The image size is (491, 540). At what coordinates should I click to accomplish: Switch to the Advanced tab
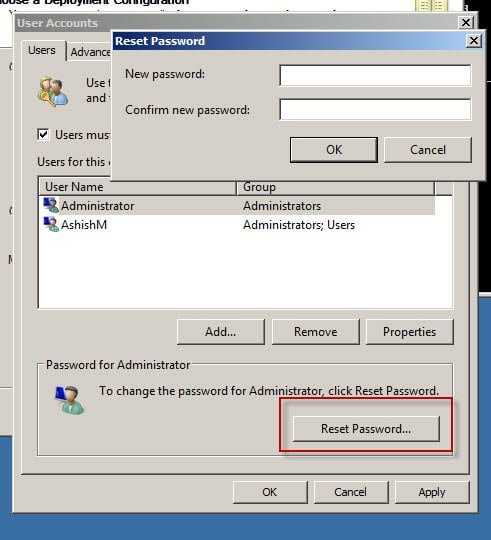pos(90,52)
